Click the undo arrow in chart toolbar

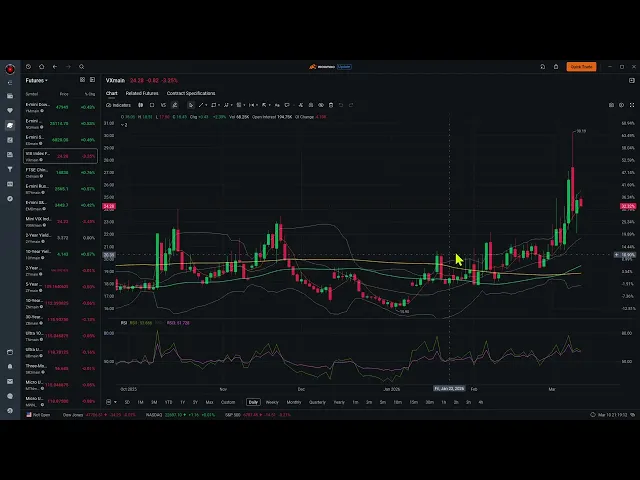(341, 105)
